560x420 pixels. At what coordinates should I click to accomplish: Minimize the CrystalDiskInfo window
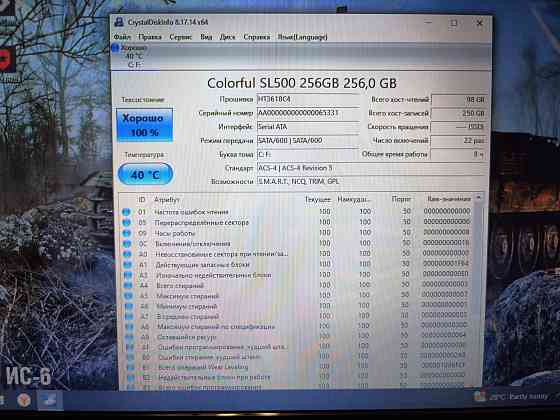pos(428,23)
